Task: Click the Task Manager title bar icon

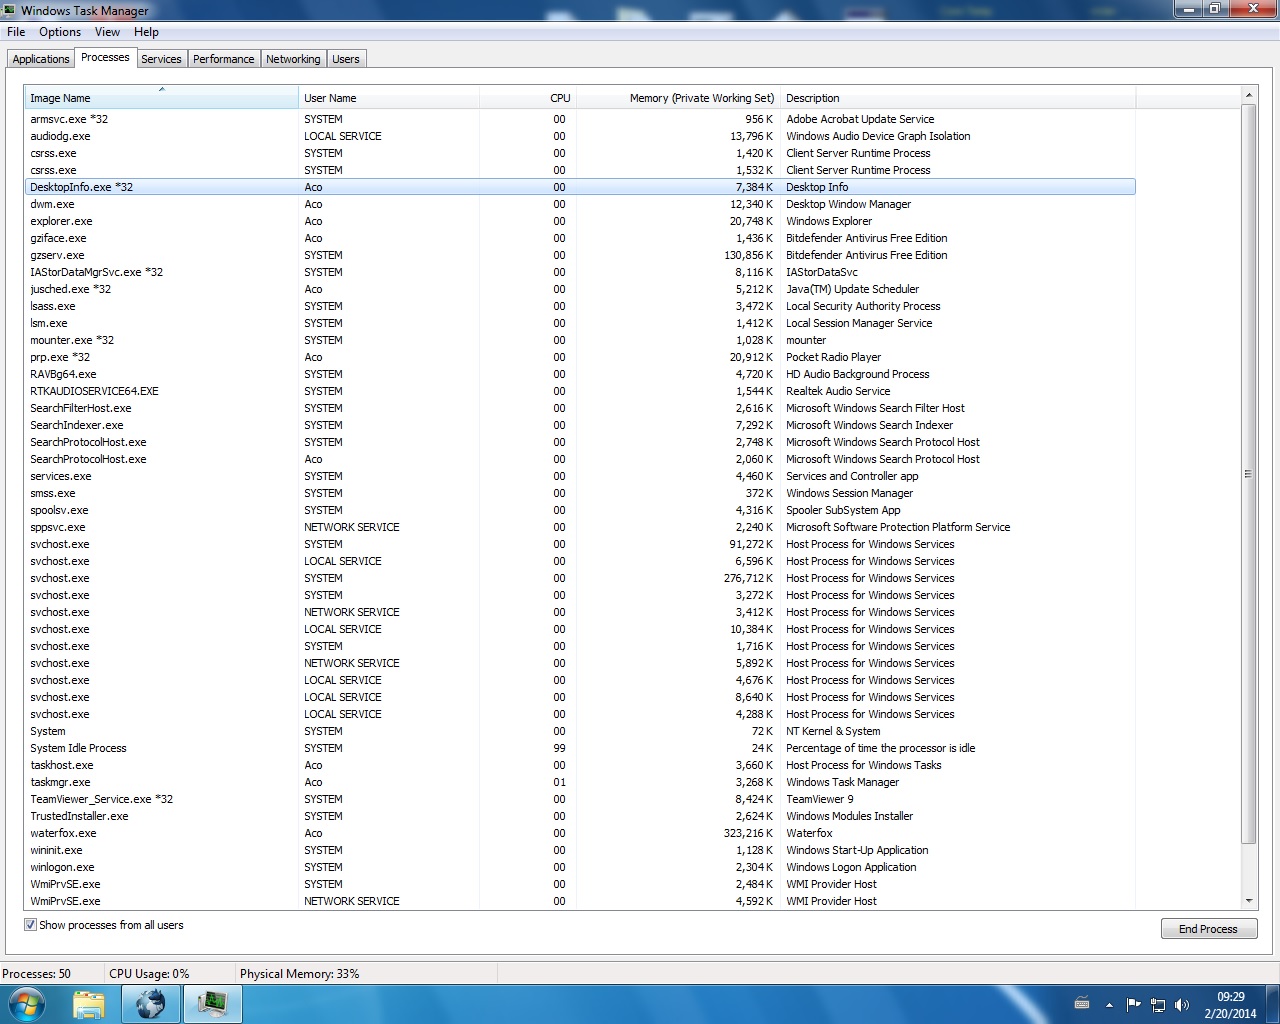Action: click(10, 10)
